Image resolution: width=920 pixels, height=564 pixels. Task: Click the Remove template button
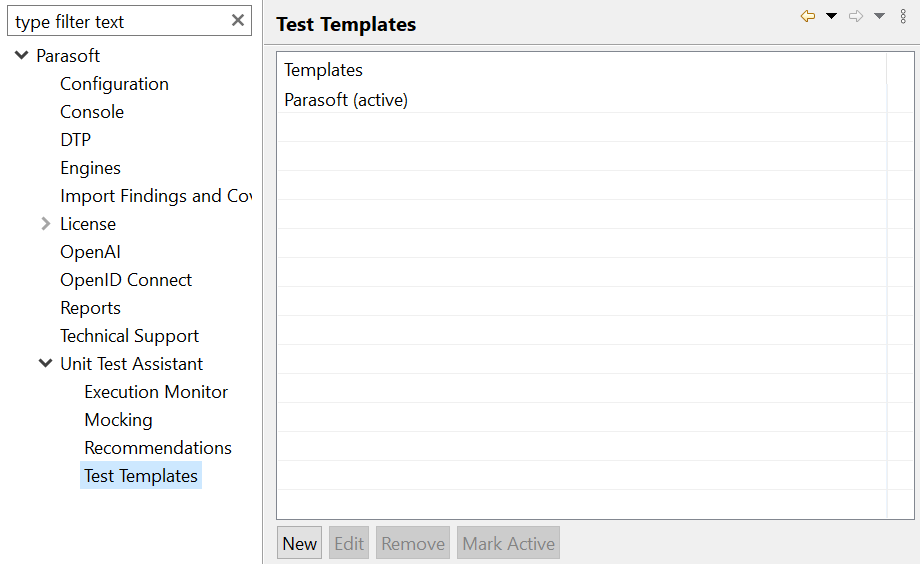click(x=412, y=543)
